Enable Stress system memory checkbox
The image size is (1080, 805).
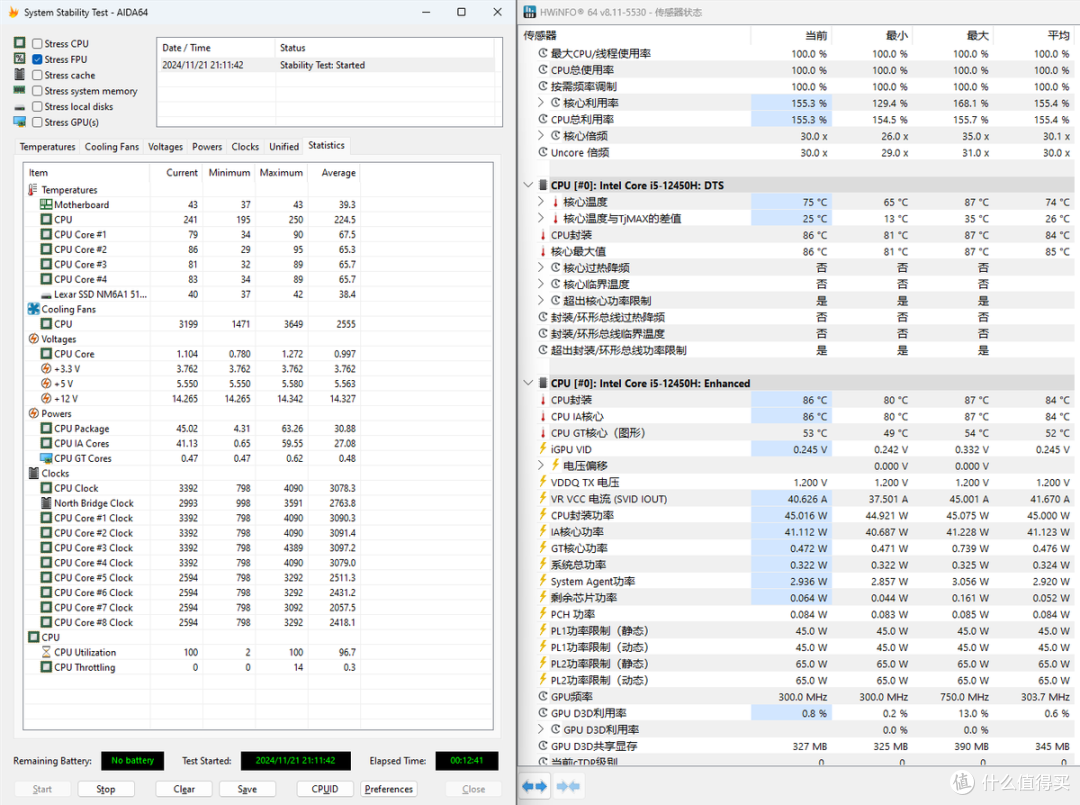[x=37, y=91]
